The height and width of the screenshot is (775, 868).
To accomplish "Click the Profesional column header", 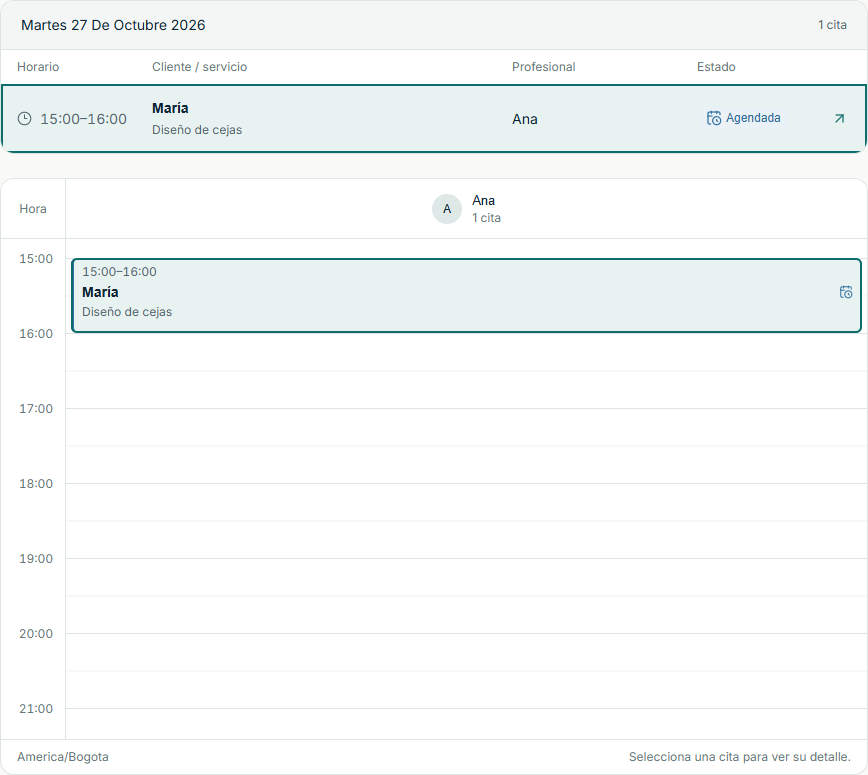I will (544, 67).
